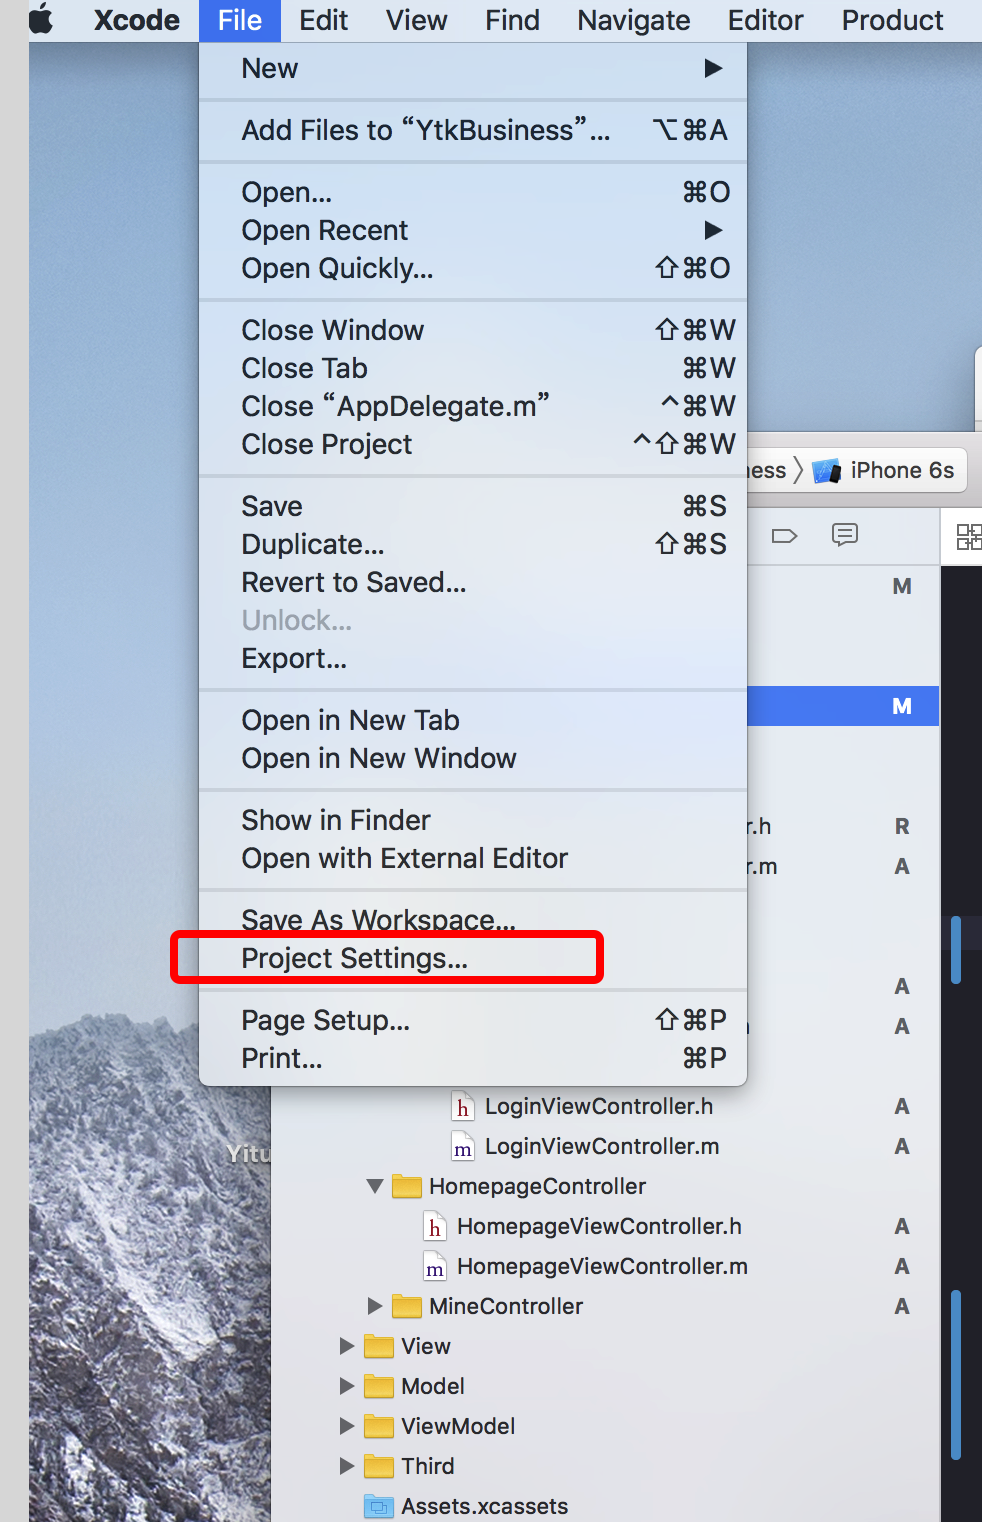Click the R status badge beside .h file

click(x=902, y=826)
